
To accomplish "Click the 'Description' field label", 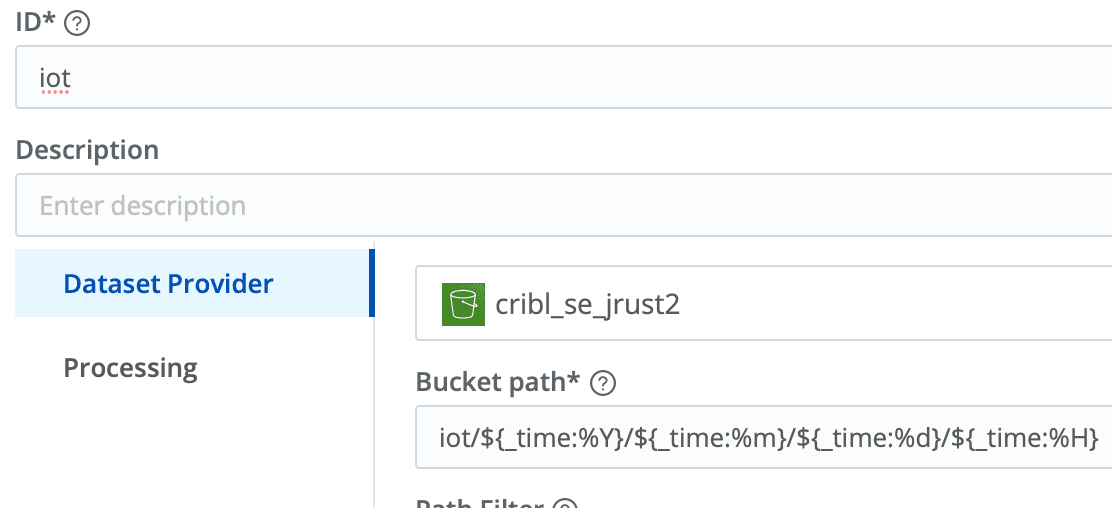I will [87, 150].
